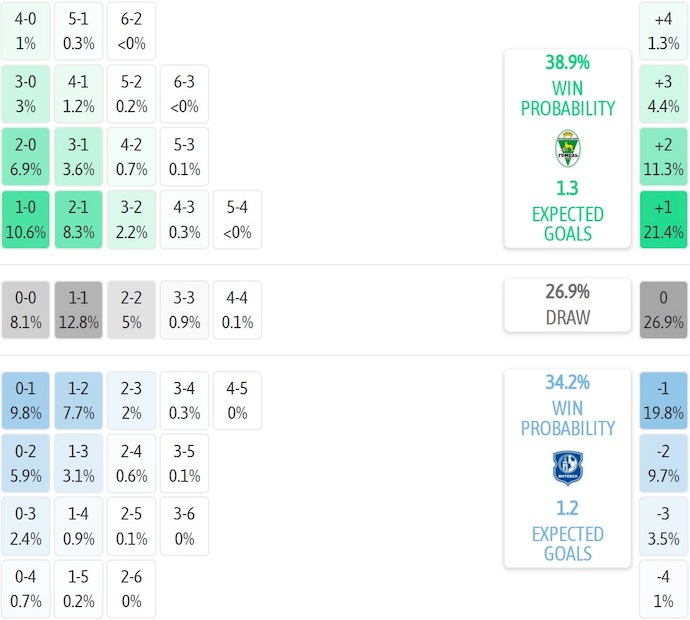Image resolution: width=690 pixels, height=620 pixels.
Task: Click the green home team crest
Action: coord(567,149)
